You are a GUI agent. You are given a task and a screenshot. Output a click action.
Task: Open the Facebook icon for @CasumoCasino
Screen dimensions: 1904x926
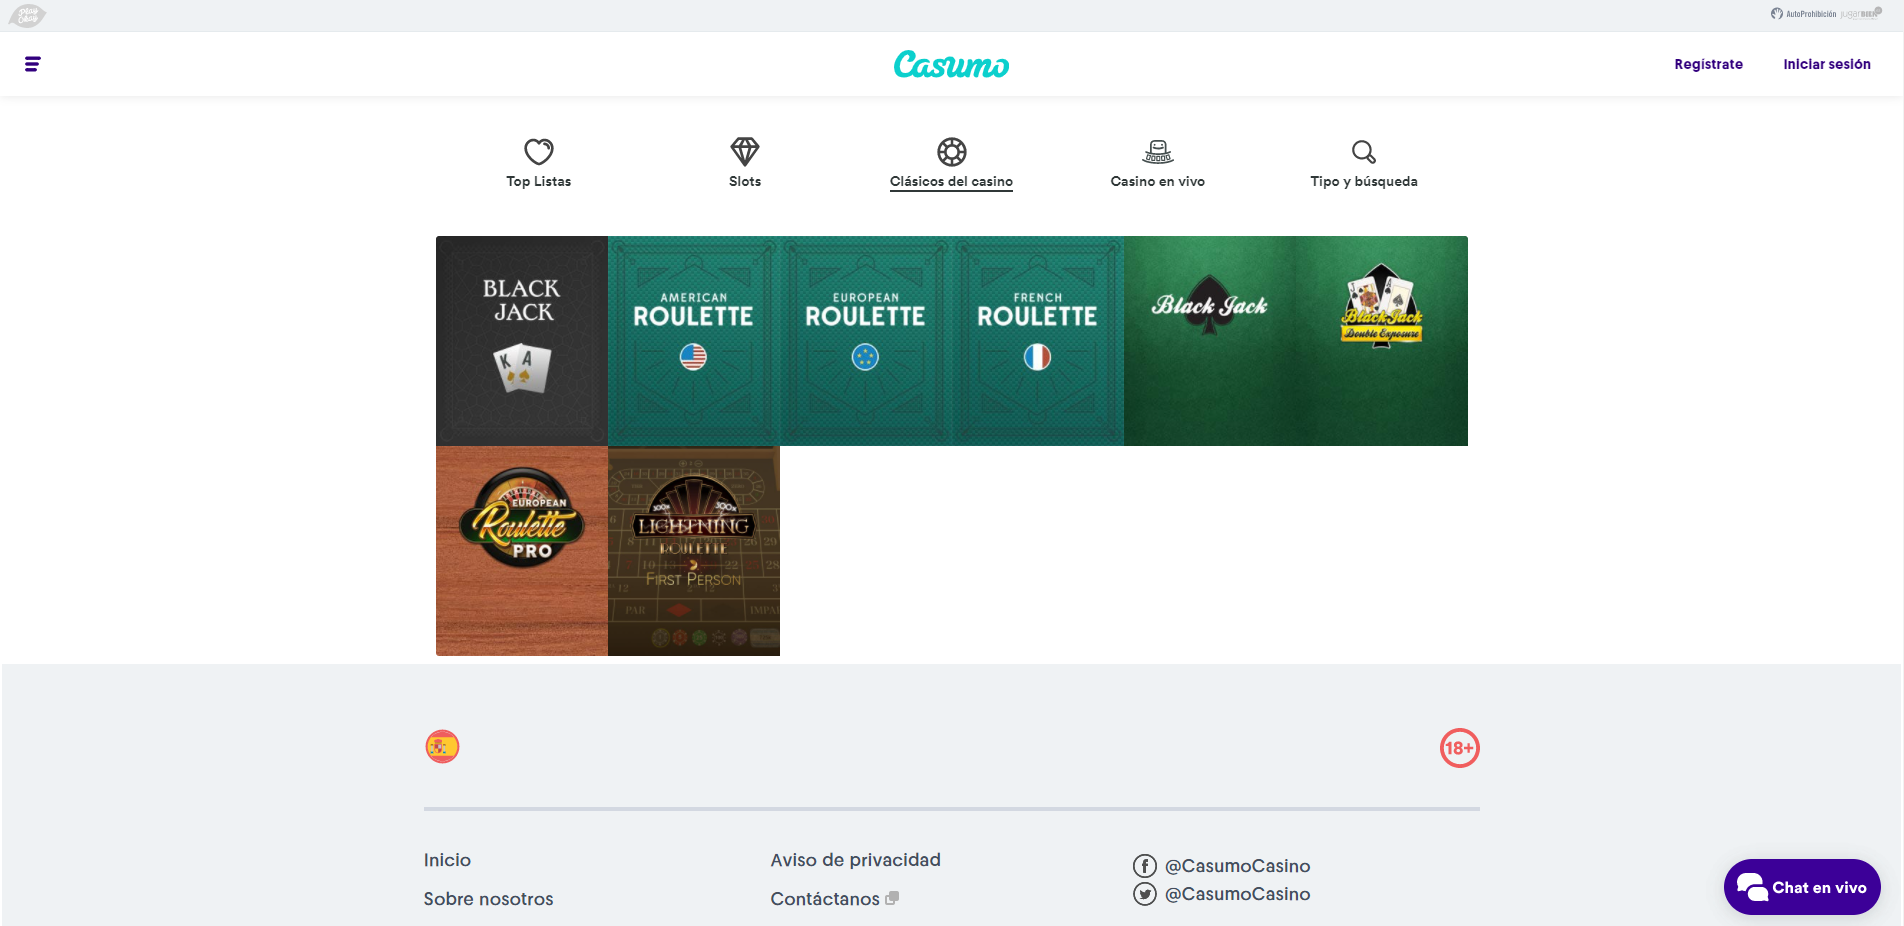coord(1145,866)
